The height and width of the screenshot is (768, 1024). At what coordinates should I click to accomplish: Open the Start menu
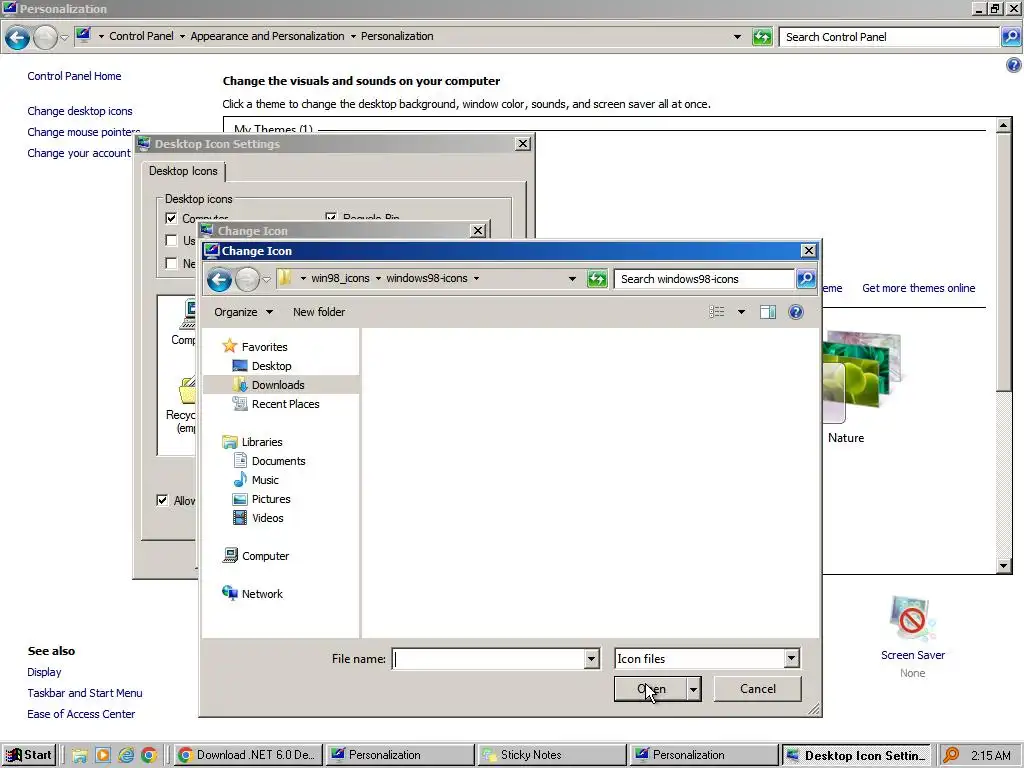(28, 755)
